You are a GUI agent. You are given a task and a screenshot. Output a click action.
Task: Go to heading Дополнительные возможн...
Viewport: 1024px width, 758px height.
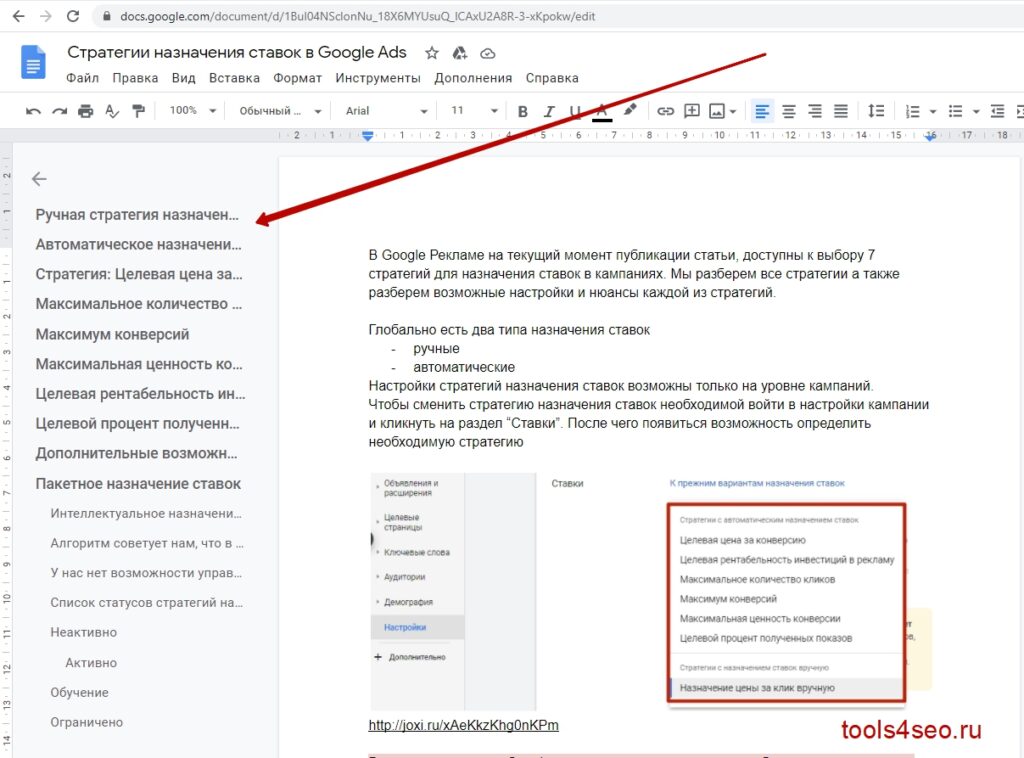[x=136, y=454]
